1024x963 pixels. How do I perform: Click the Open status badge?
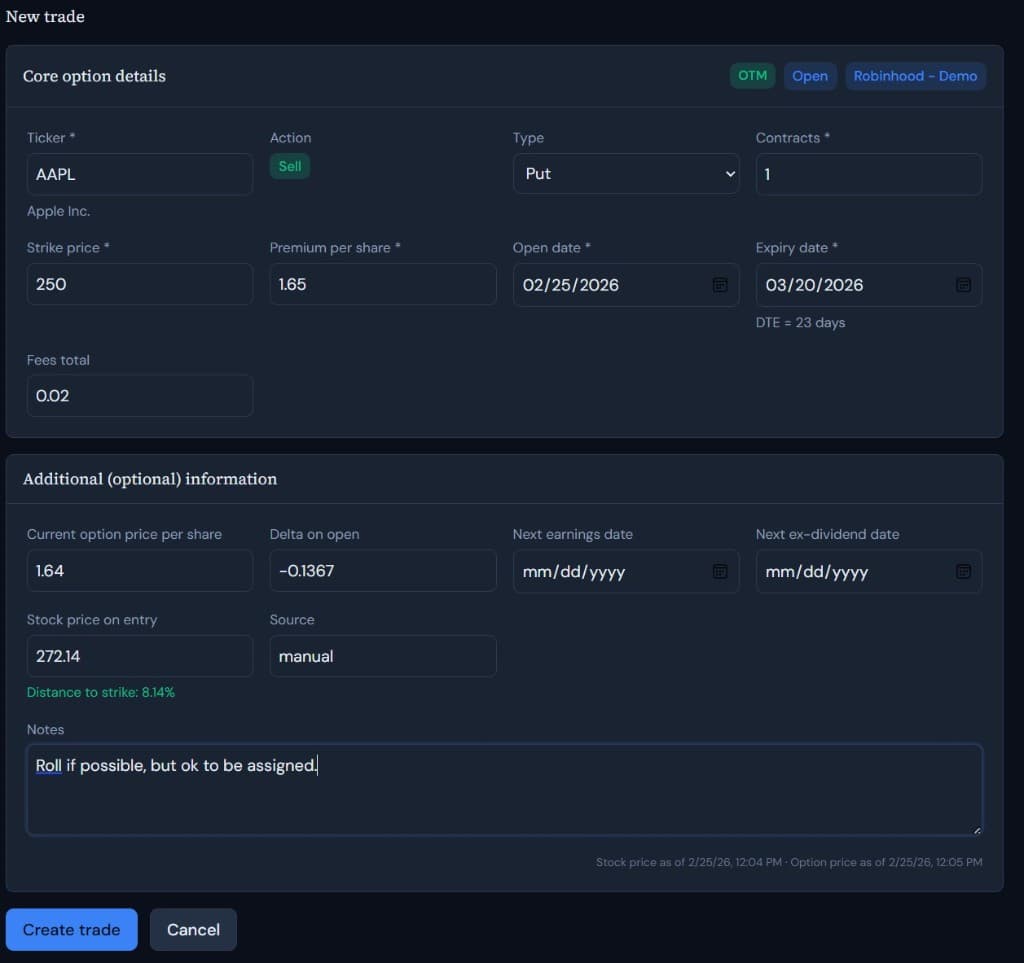[x=810, y=75]
